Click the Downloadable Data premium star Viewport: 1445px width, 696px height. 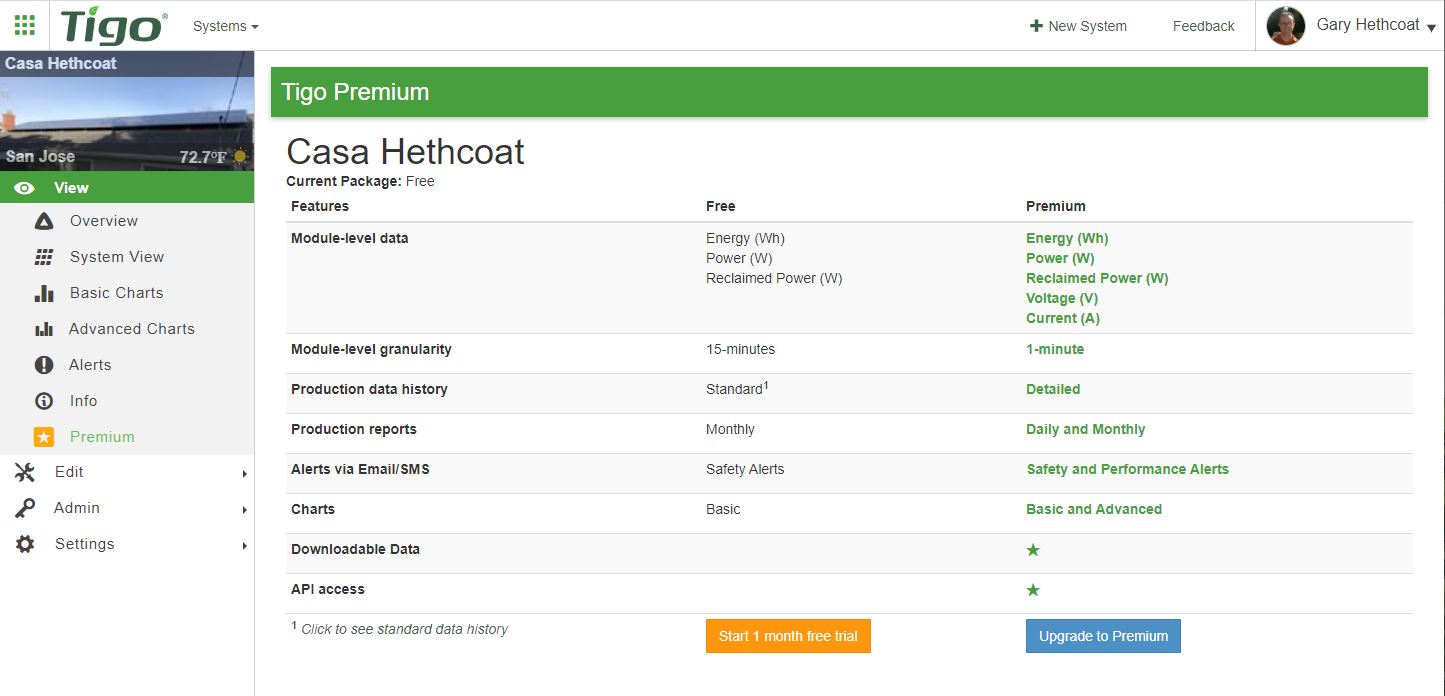1033,550
